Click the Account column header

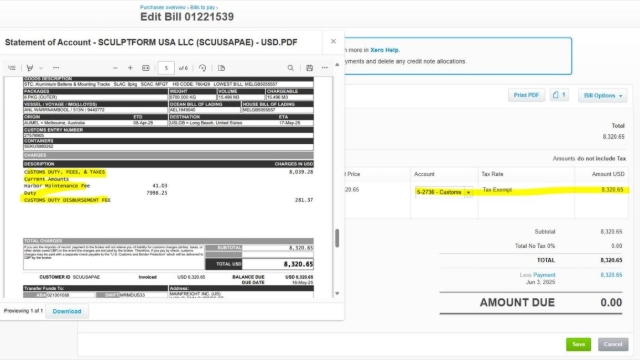coord(424,174)
